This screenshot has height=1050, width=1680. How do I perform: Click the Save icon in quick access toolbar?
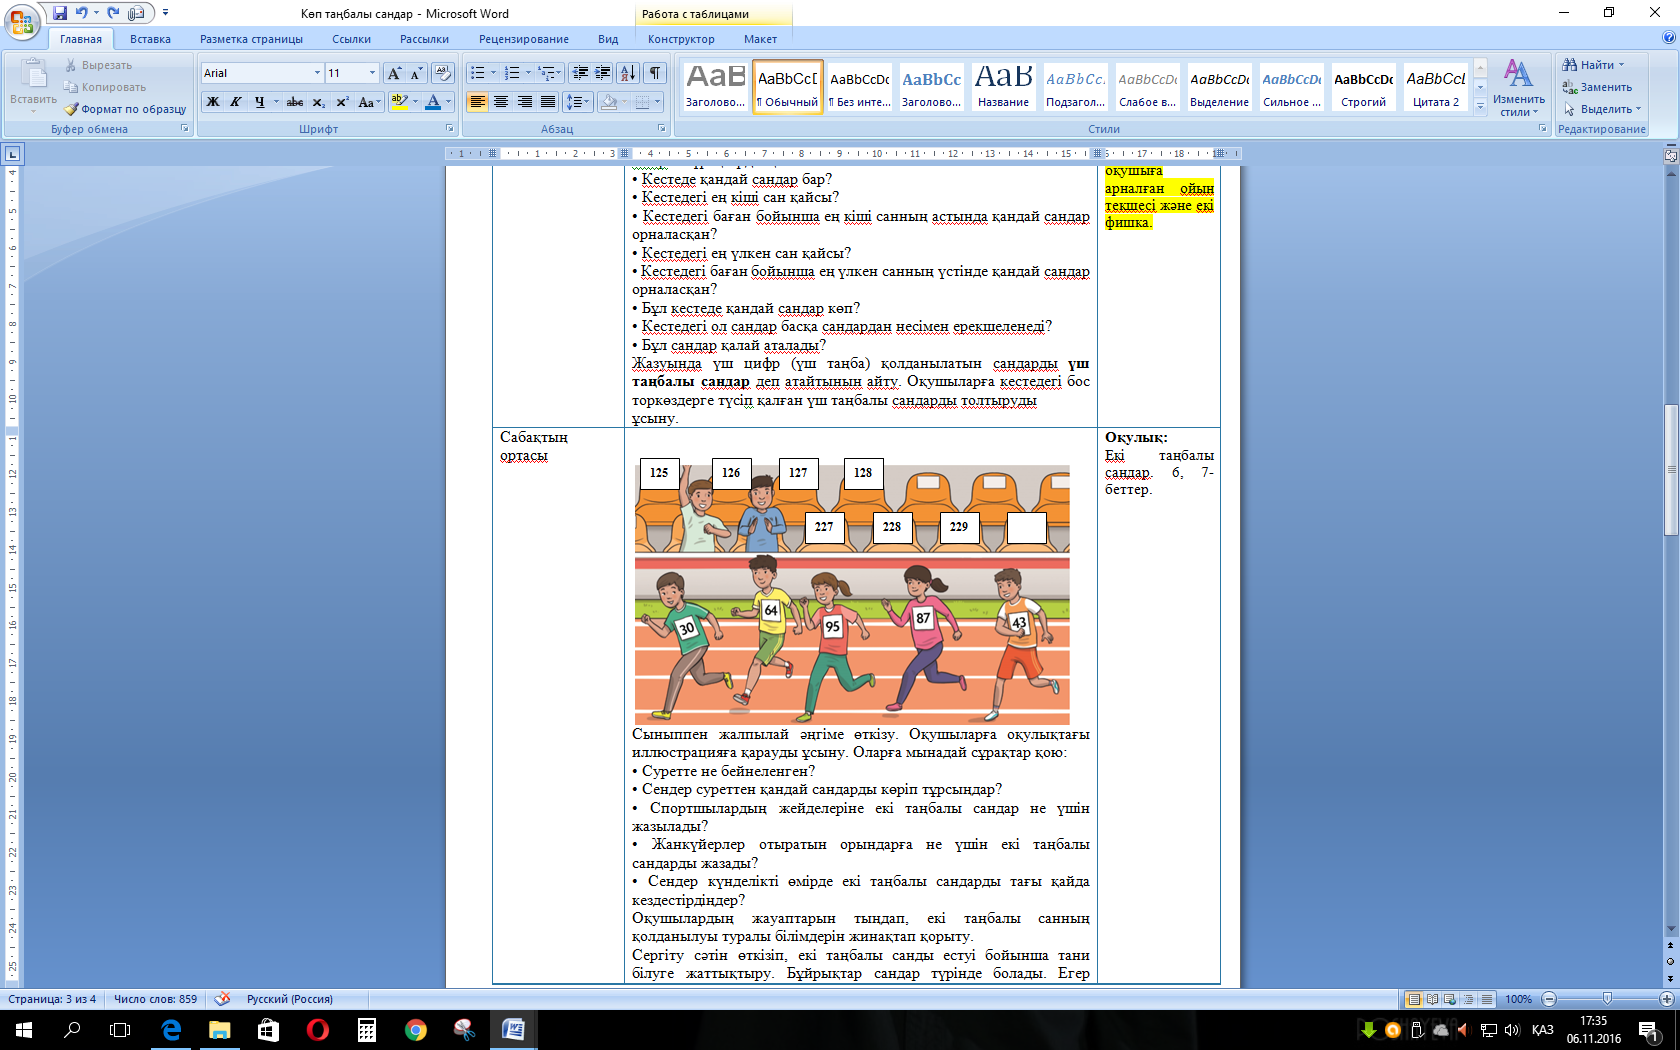click(60, 13)
